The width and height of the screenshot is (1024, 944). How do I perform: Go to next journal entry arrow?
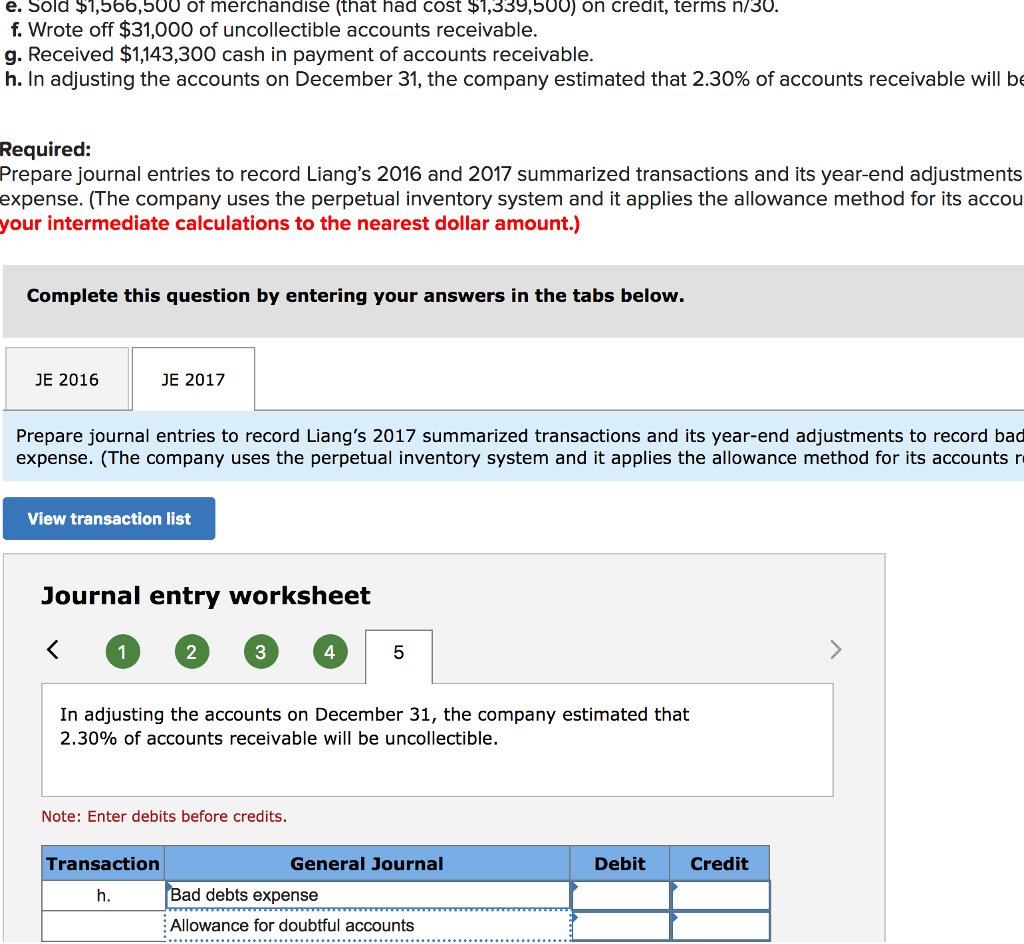click(x=835, y=650)
